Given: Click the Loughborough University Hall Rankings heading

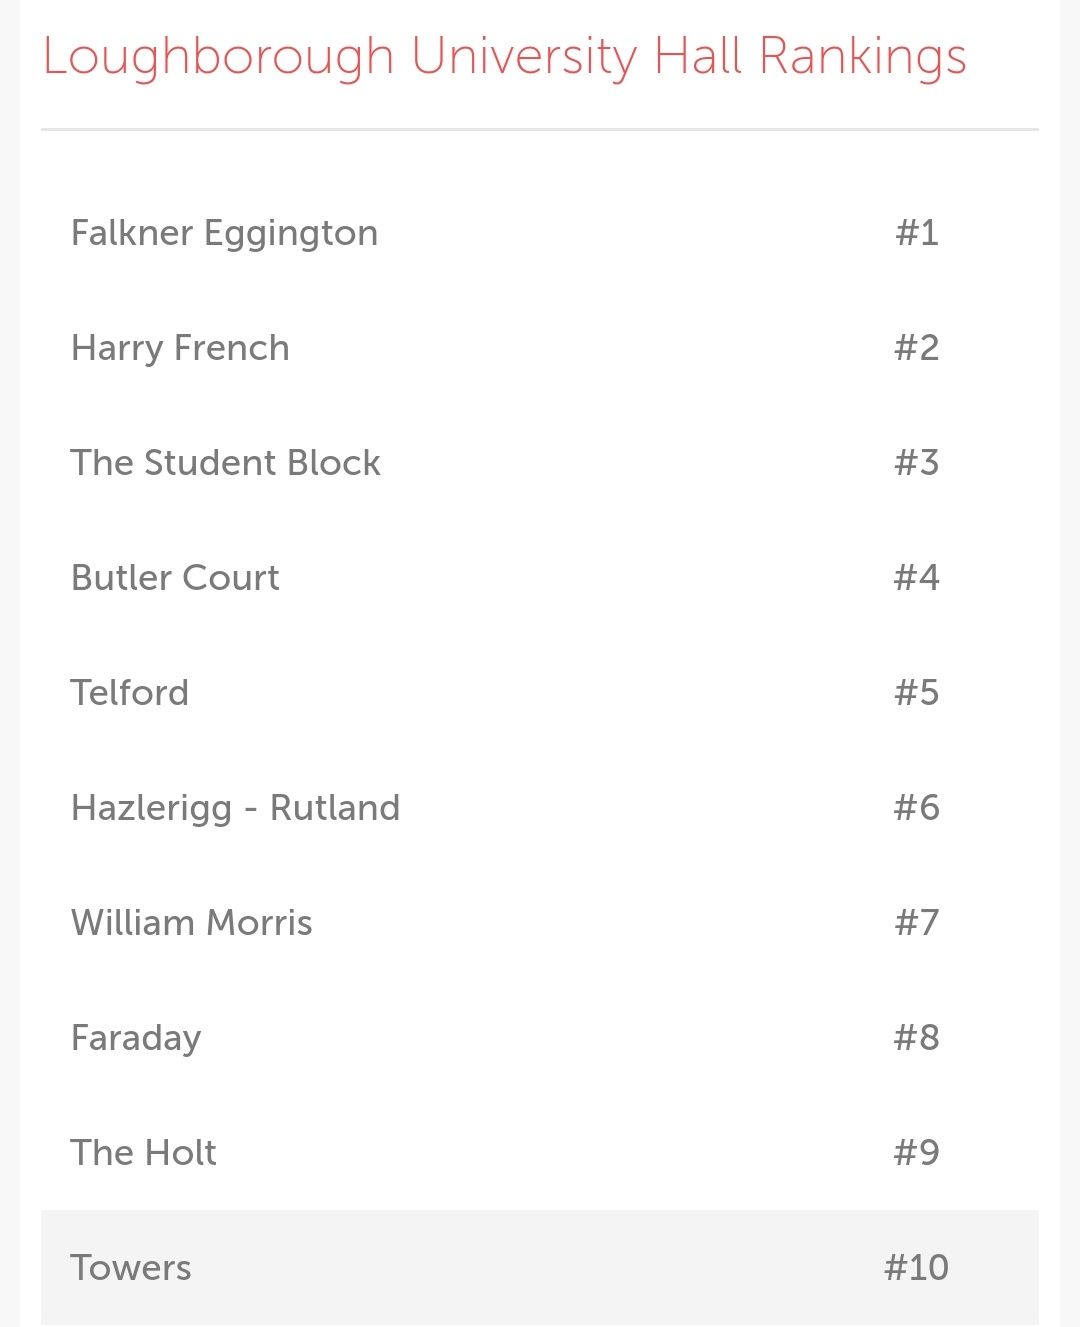Looking at the screenshot, I should point(504,58).
